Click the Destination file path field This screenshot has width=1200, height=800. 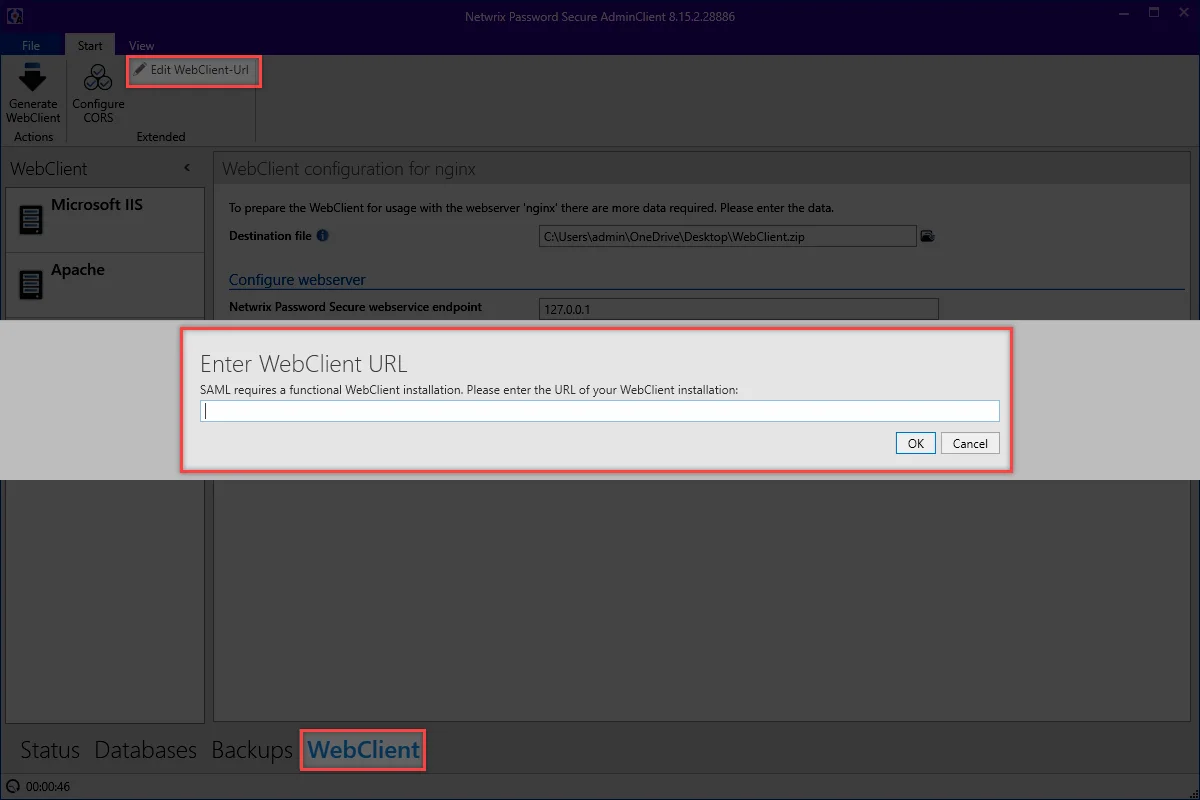[727, 236]
